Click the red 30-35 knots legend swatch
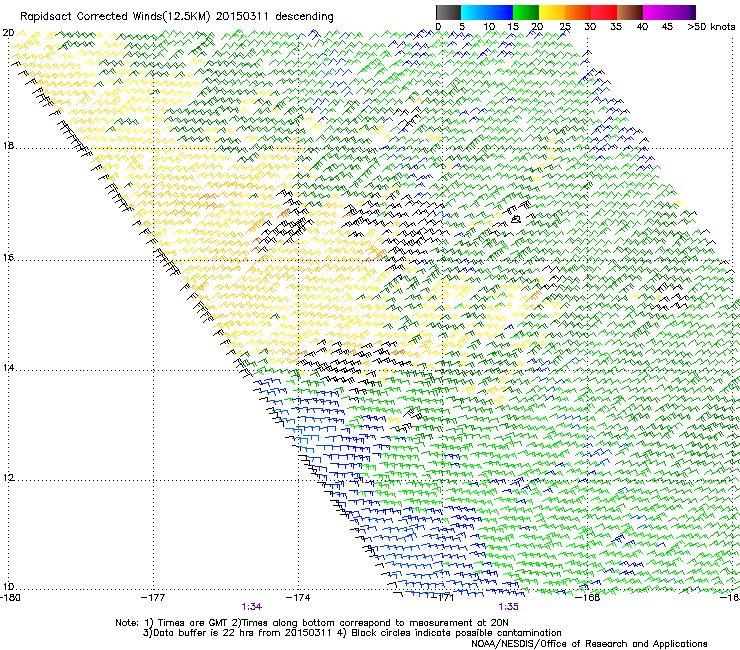Image resolution: width=740 pixels, height=650 pixels. [604, 12]
